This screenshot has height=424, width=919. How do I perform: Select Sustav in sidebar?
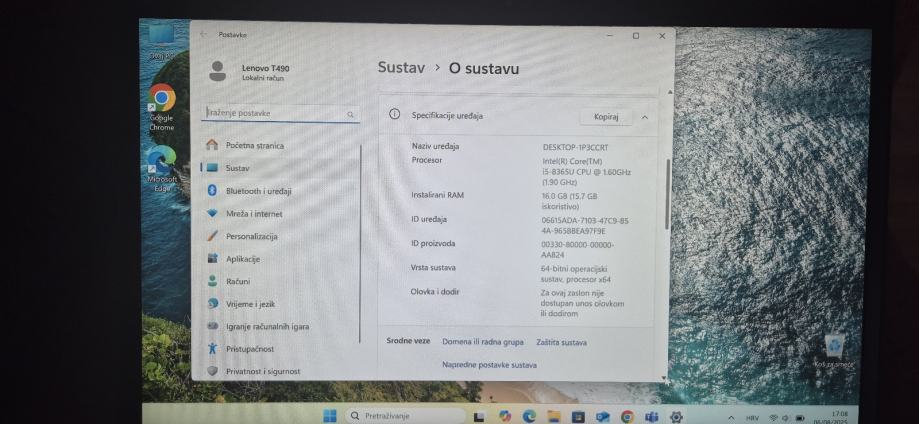tap(279, 168)
